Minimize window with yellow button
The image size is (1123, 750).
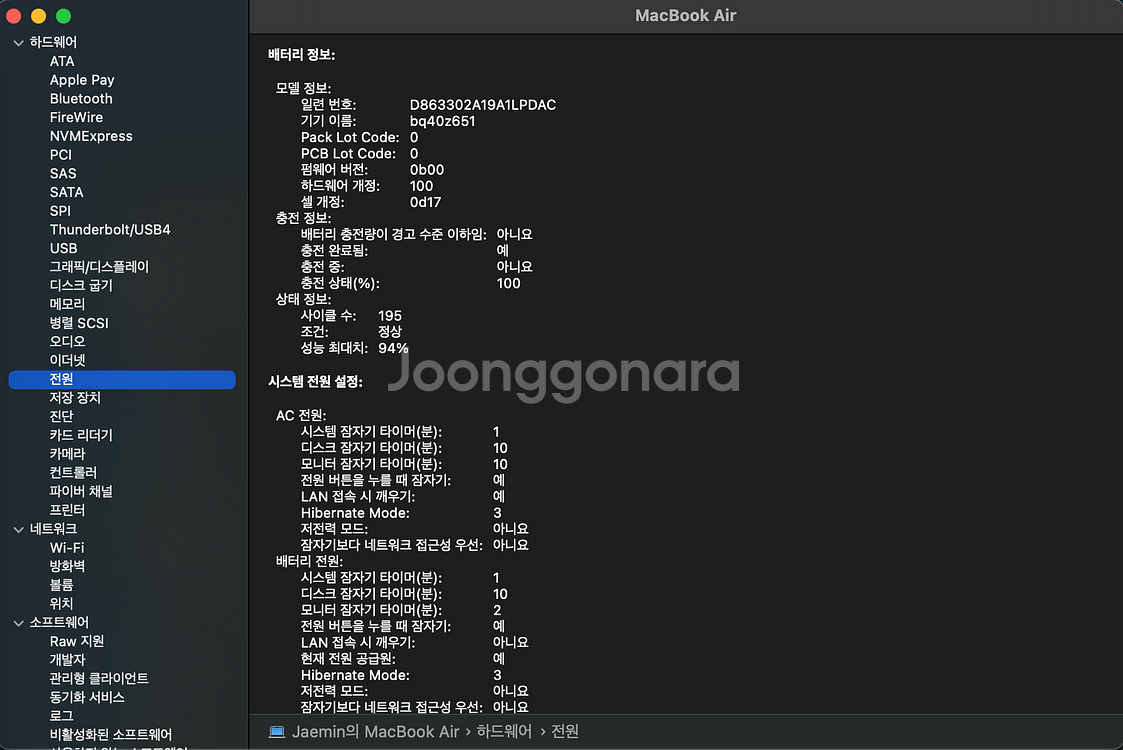point(39,16)
